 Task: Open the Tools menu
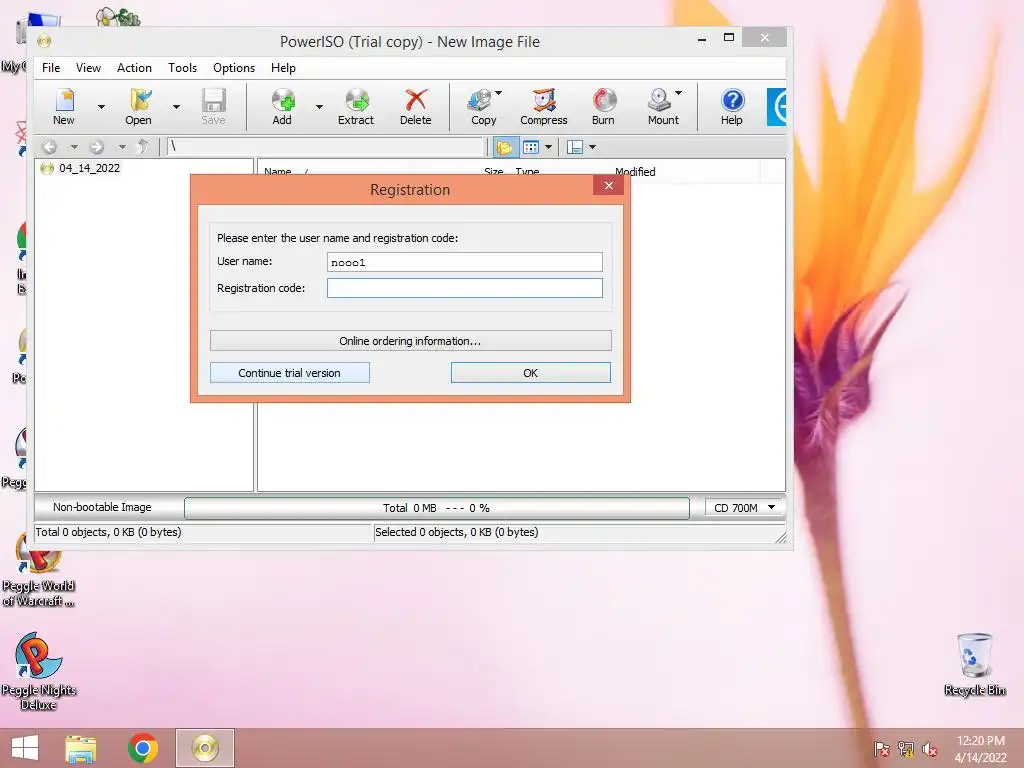[182, 68]
